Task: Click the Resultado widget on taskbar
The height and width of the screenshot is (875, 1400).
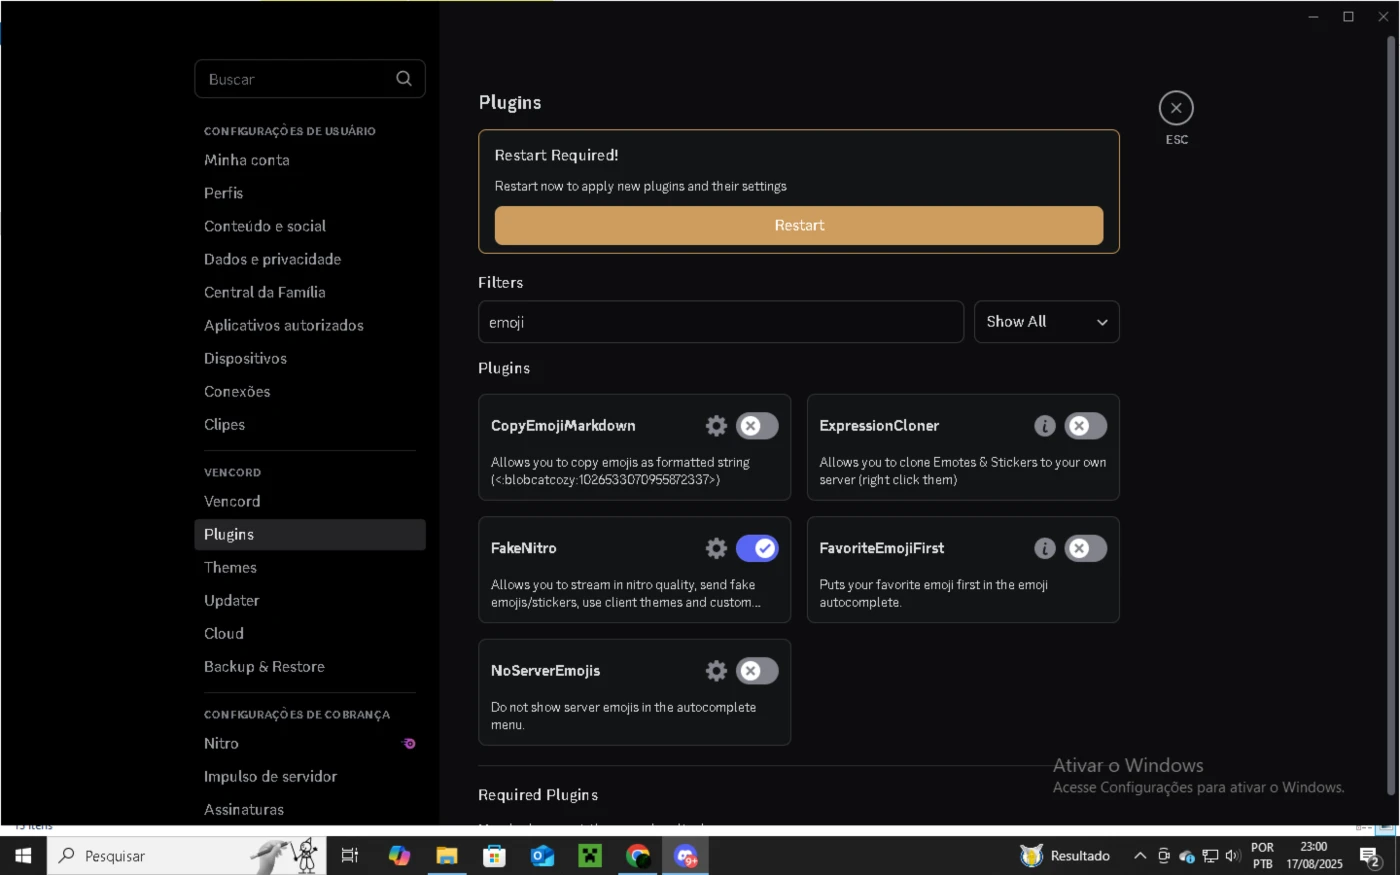Action: (1065, 856)
